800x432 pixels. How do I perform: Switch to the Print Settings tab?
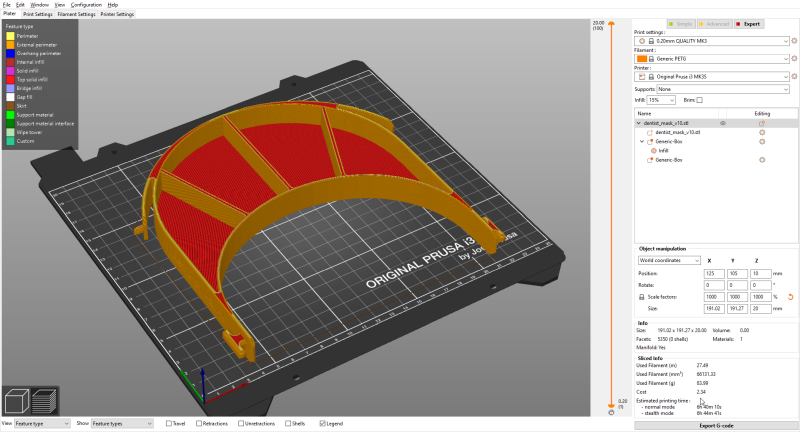(x=37, y=14)
